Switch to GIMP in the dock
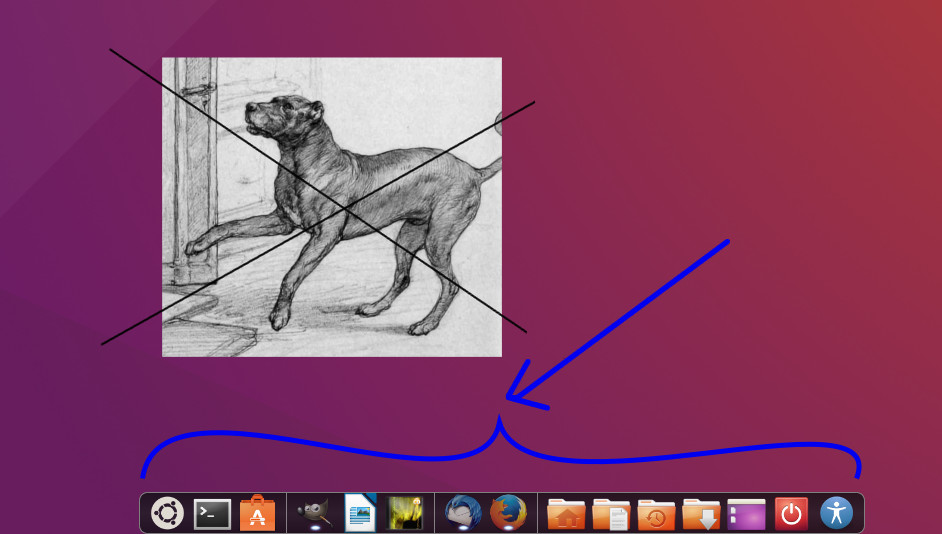Image resolution: width=942 pixels, height=534 pixels. click(x=314, y=514)
